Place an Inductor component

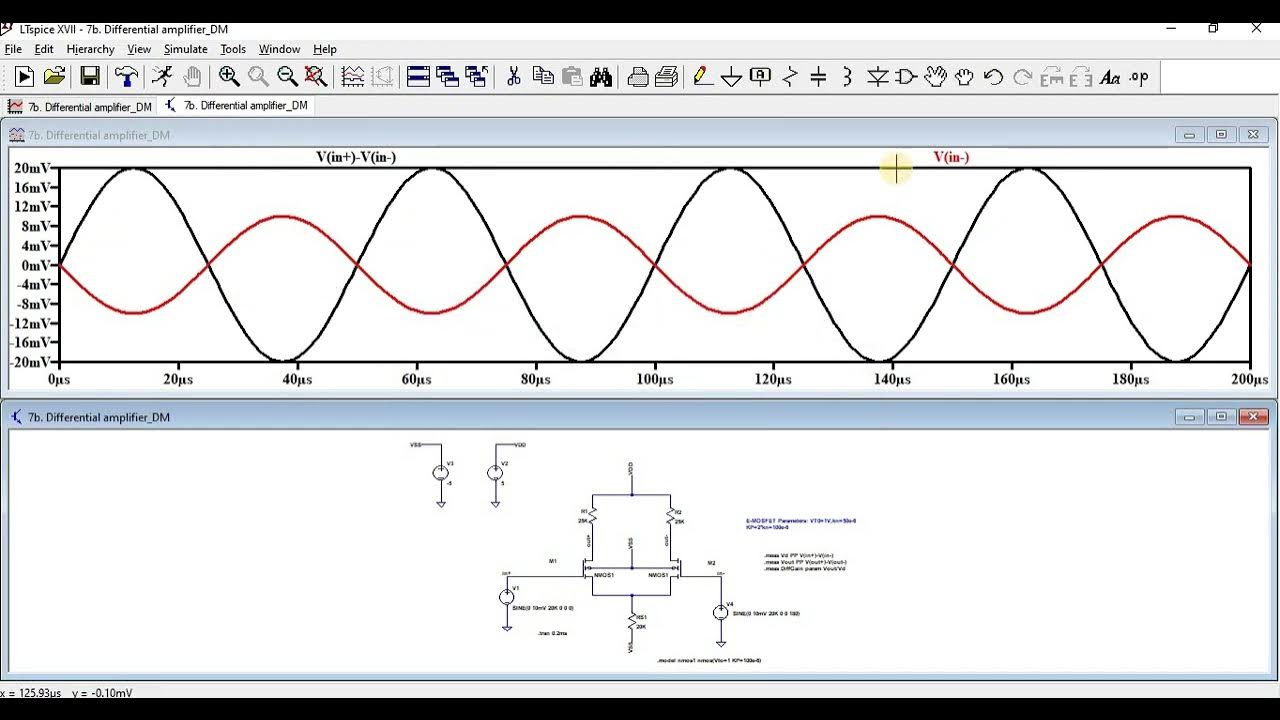848,76
